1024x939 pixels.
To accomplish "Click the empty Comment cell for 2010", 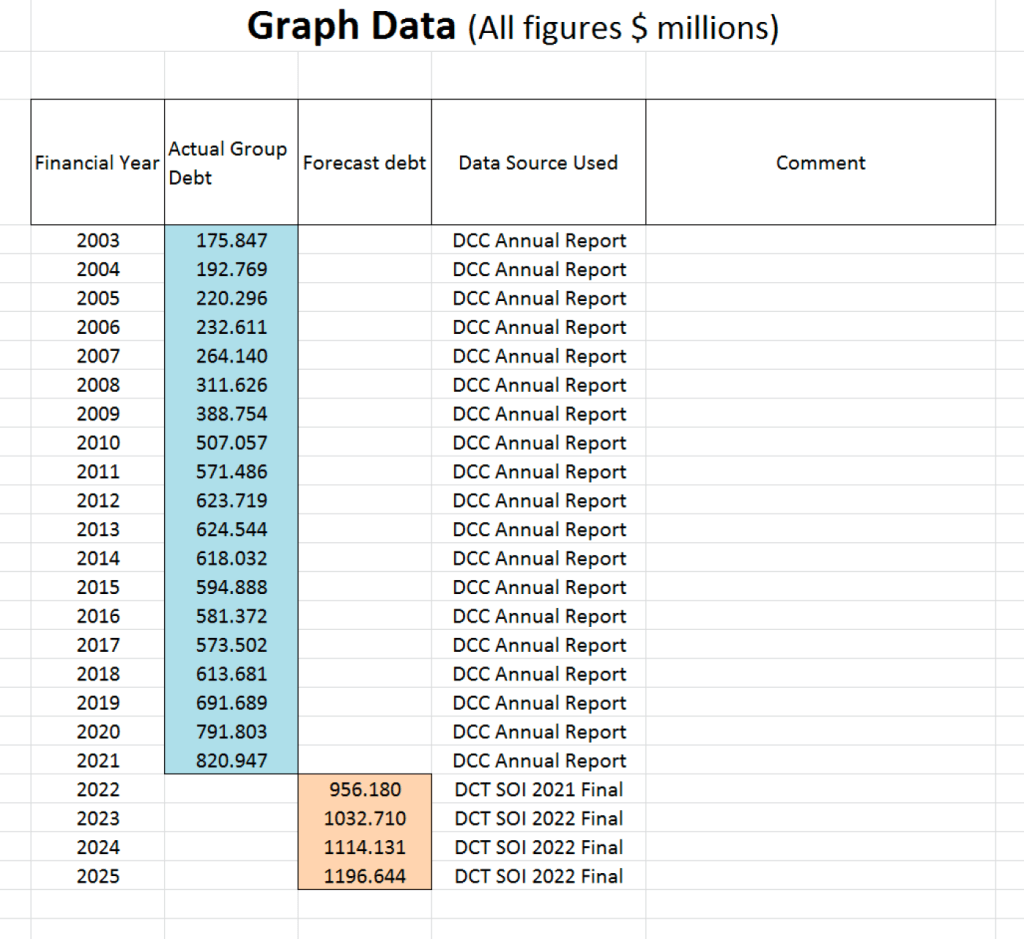I will [820, 443].
